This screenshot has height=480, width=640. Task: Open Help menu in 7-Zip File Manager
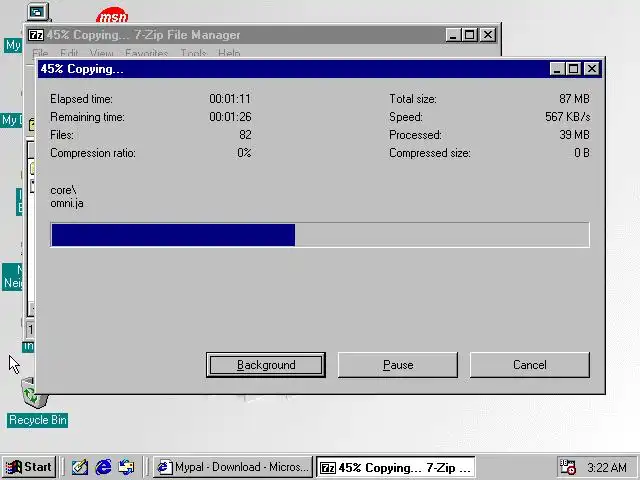pyautogui.click(x=229, y=53)
